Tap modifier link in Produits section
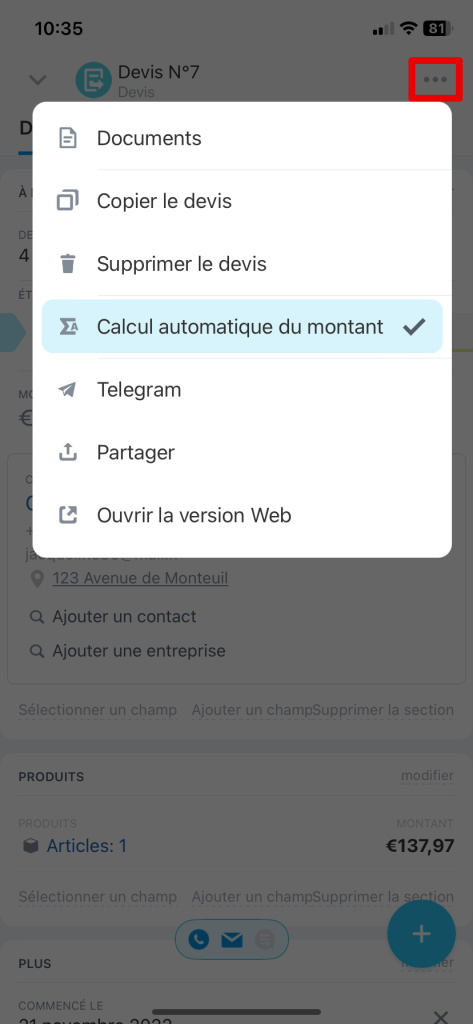This screenshot has width=473, height=1024. click(427, 776)
